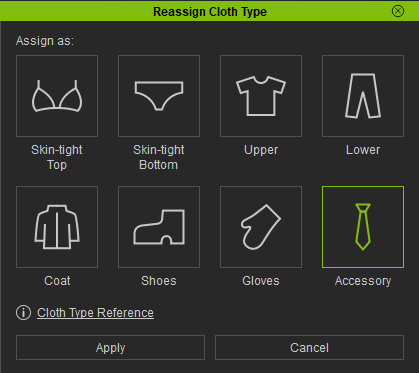Select the Lower pants cloth type

click(x=363, y=96)
